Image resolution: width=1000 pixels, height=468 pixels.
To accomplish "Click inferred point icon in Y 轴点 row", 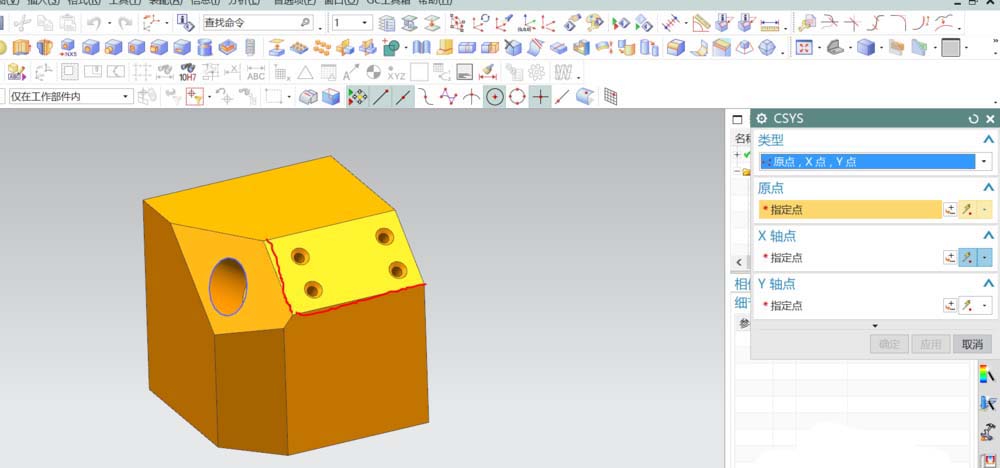I will tap(967, 305).
